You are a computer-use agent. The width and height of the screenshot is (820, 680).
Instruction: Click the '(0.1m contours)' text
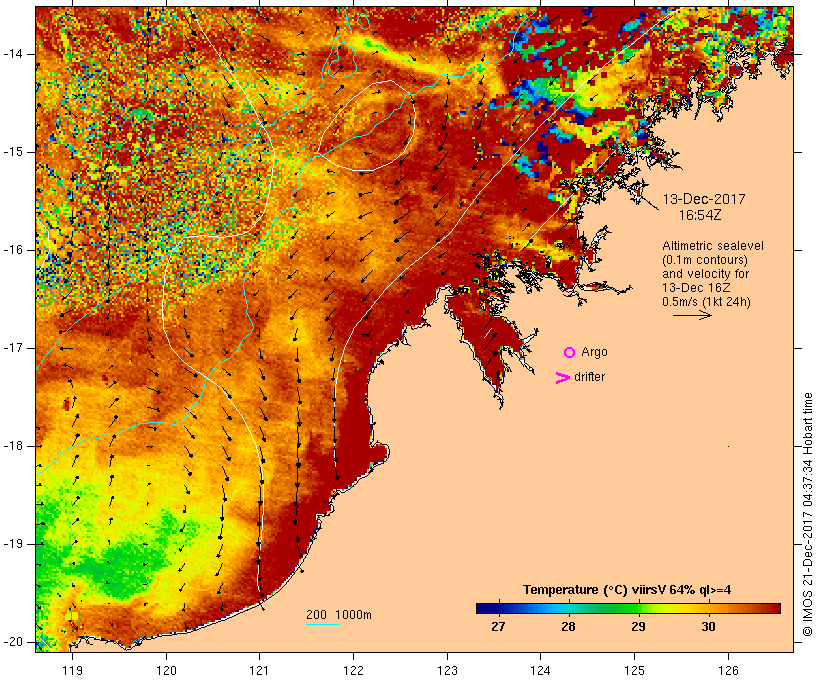click(x=705, y=260)
